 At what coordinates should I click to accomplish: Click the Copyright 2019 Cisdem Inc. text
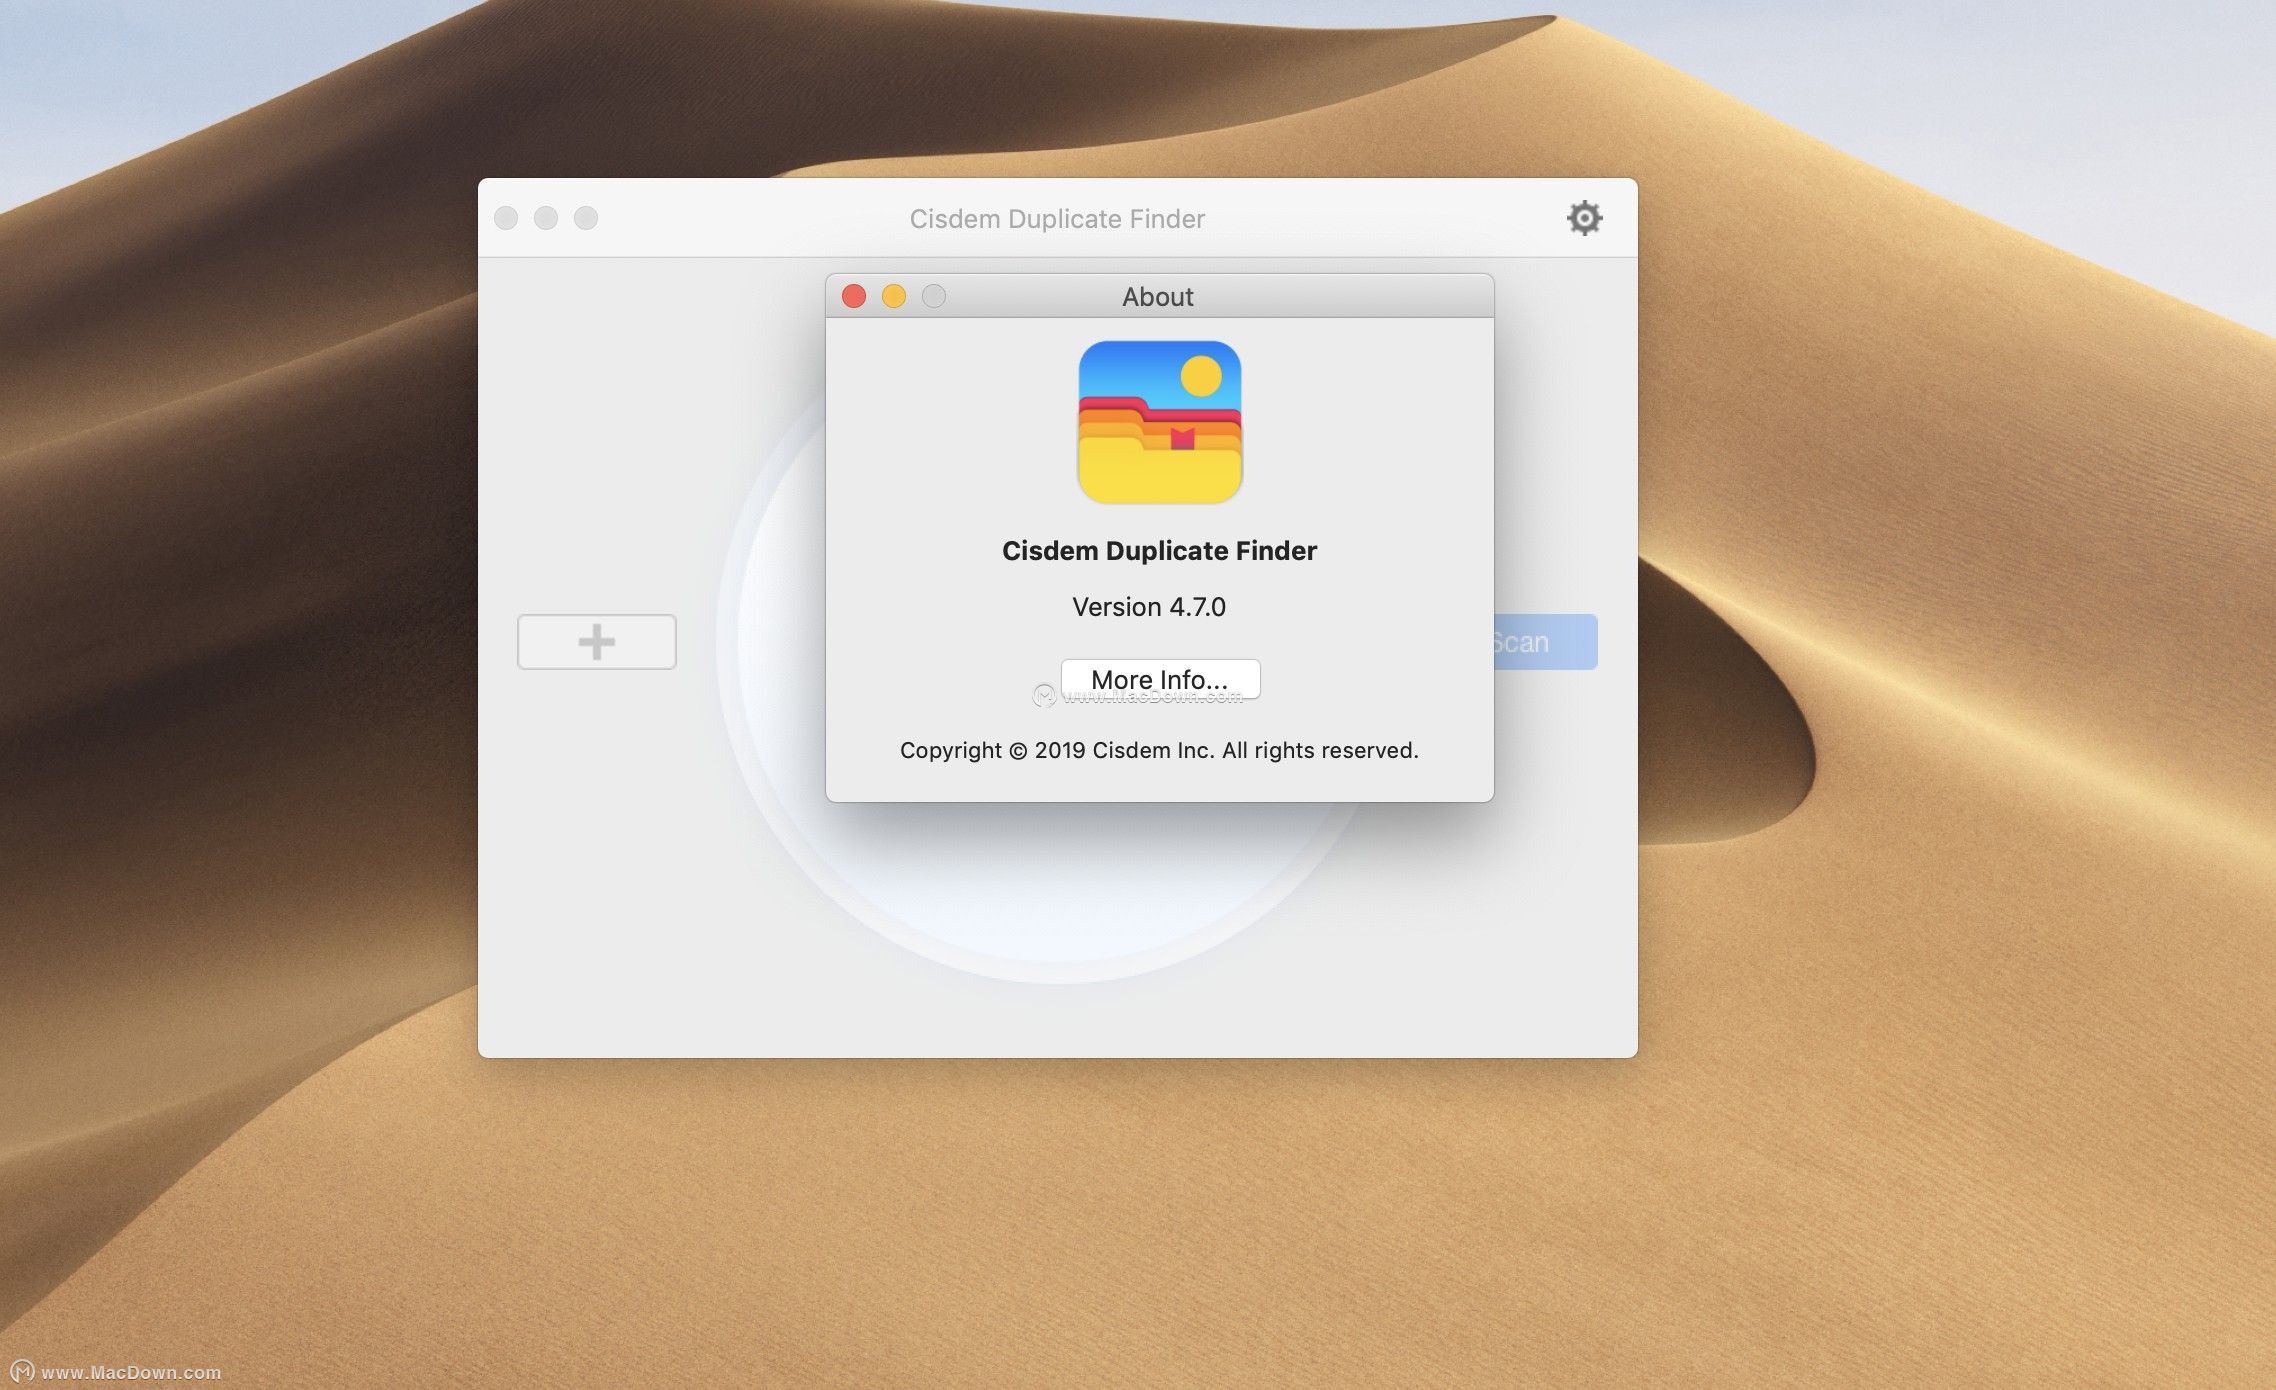pyautogui.click(x=1159, y=750)
